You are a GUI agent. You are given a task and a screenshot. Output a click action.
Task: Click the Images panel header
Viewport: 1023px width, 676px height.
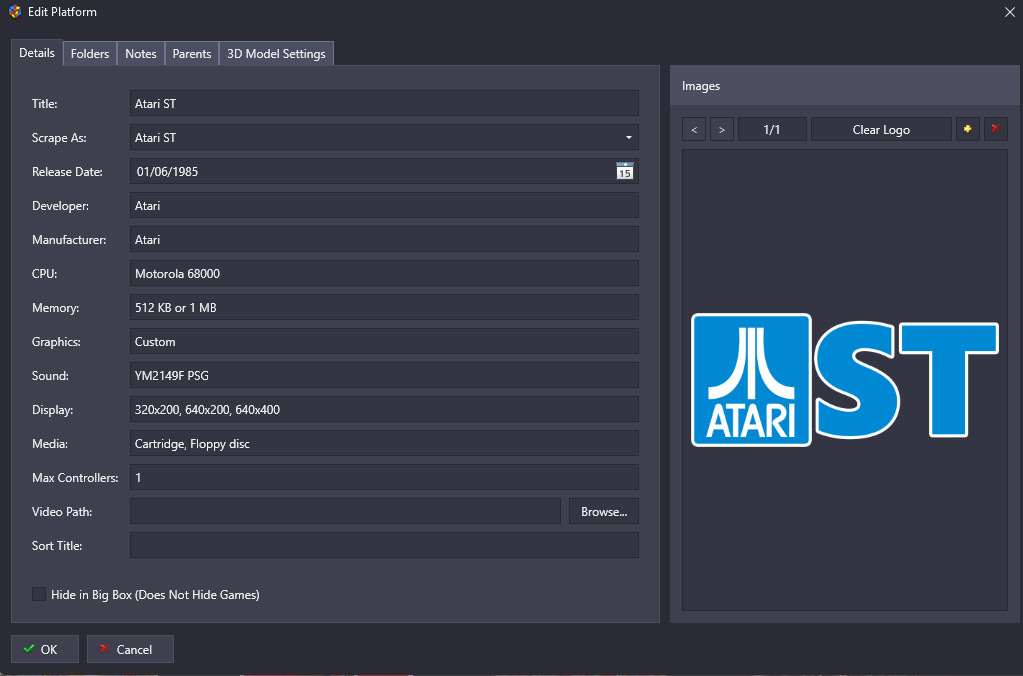(x=845, y=85)
